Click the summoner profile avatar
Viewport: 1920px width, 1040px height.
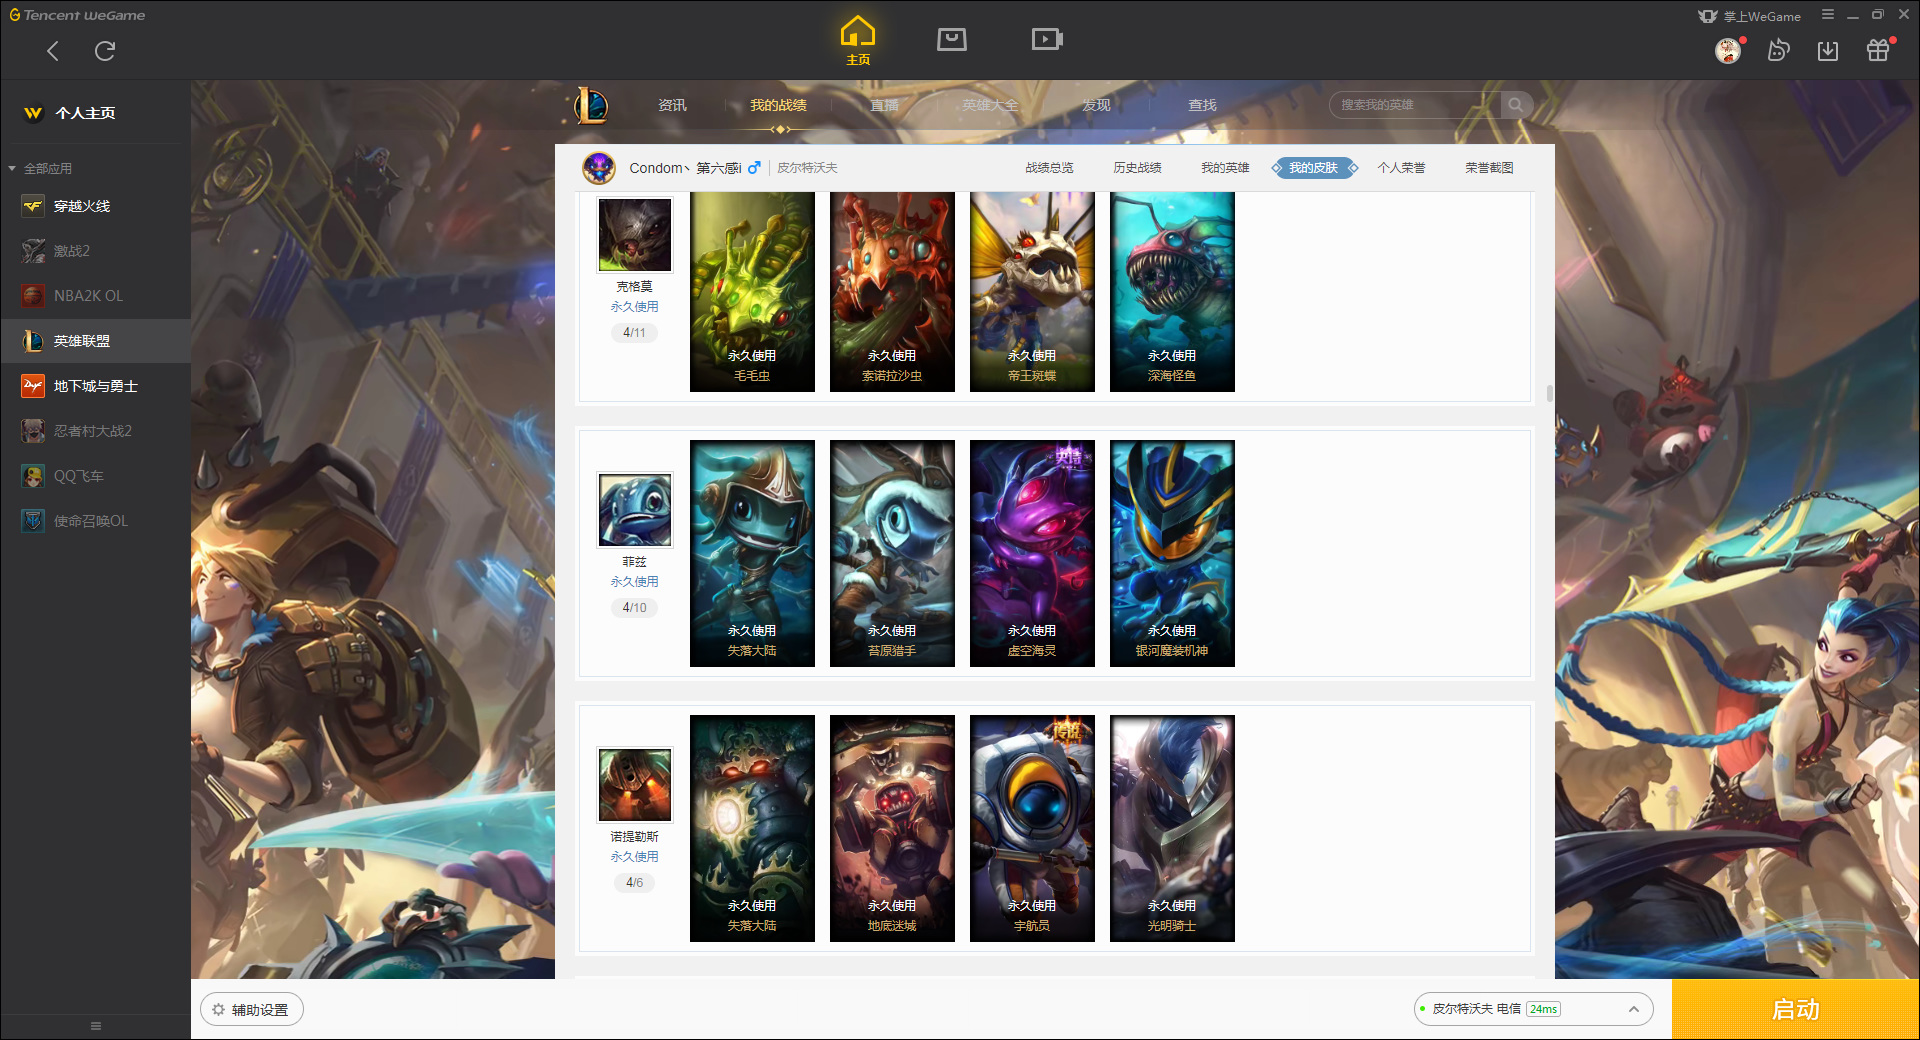pyautogui.click(x=599, y=168)
